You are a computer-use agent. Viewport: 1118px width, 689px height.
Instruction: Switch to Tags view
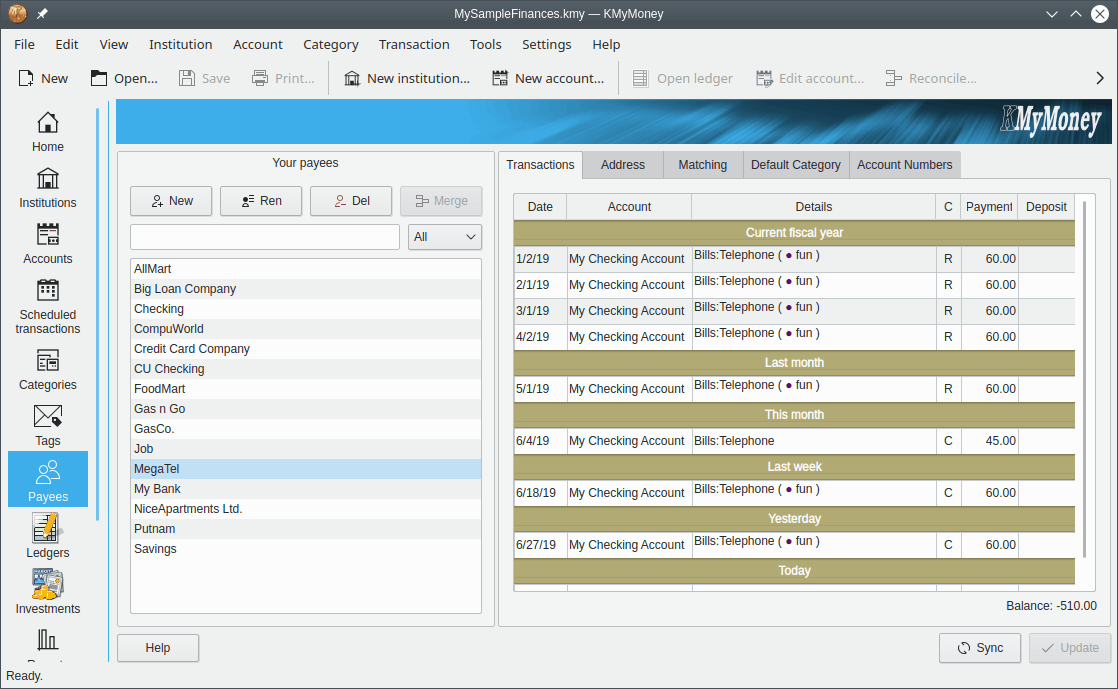pos(48,426)
